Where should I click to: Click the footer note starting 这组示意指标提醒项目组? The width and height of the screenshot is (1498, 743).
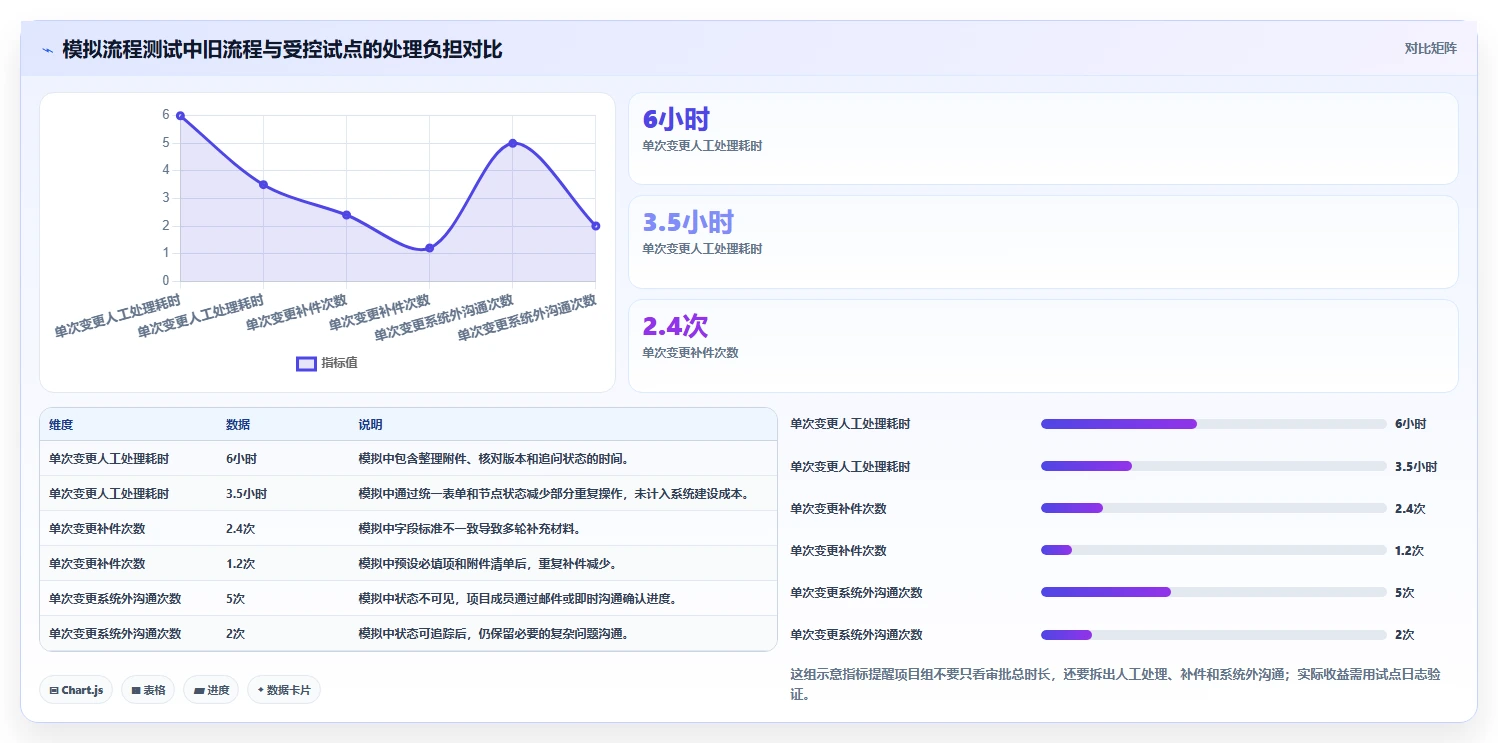click(x=1115, y=684)
